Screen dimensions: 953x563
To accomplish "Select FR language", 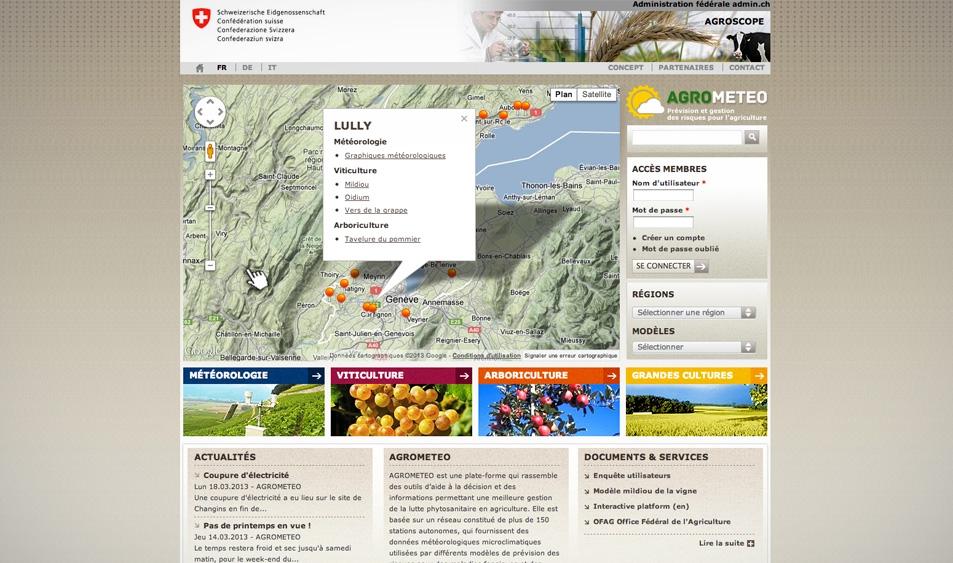I will click(x=222, y=68).
